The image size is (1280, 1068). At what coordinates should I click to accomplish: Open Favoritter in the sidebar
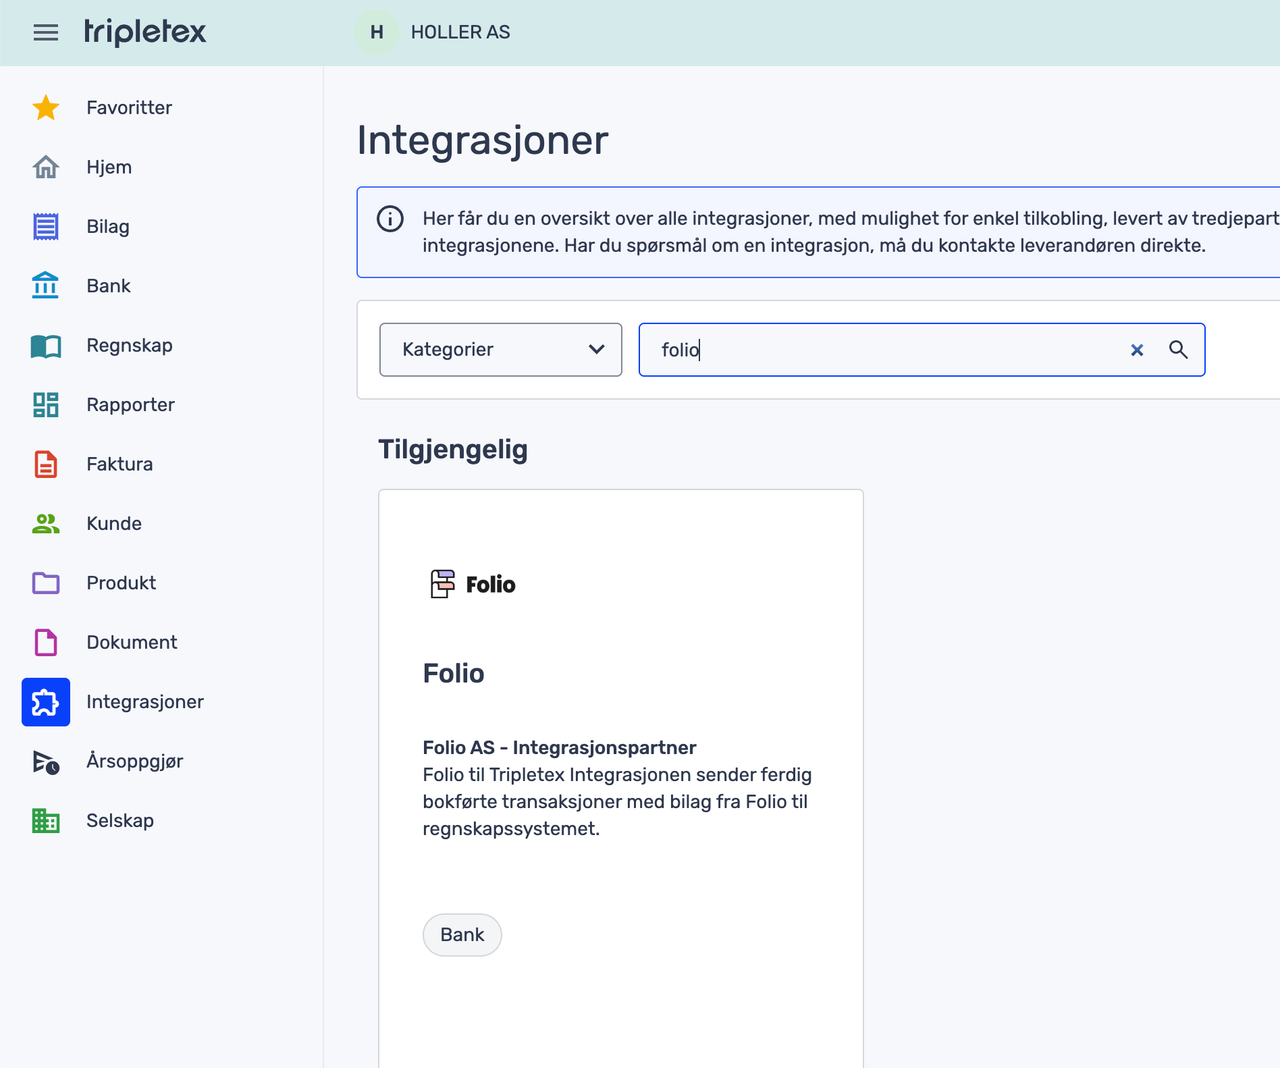[x=129, y=108]
